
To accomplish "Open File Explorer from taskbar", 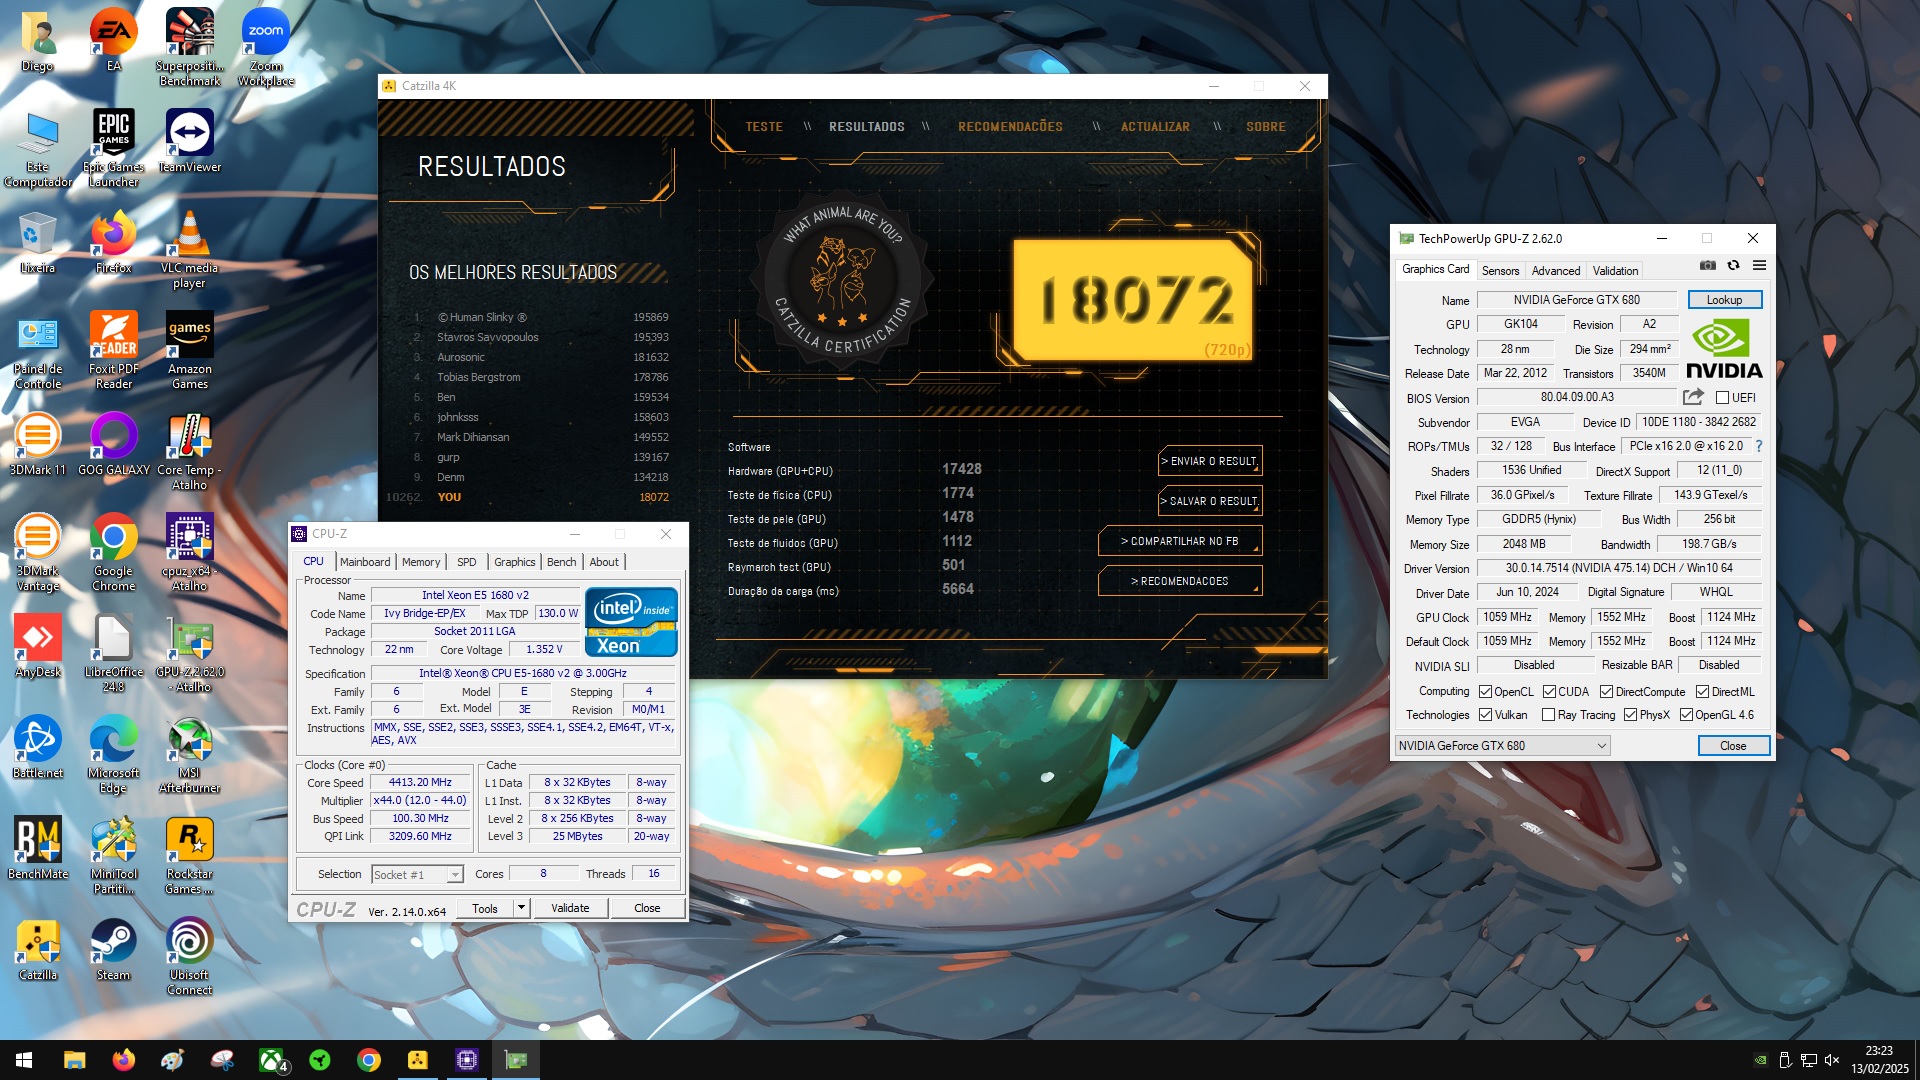I will tap(74, 1060).
